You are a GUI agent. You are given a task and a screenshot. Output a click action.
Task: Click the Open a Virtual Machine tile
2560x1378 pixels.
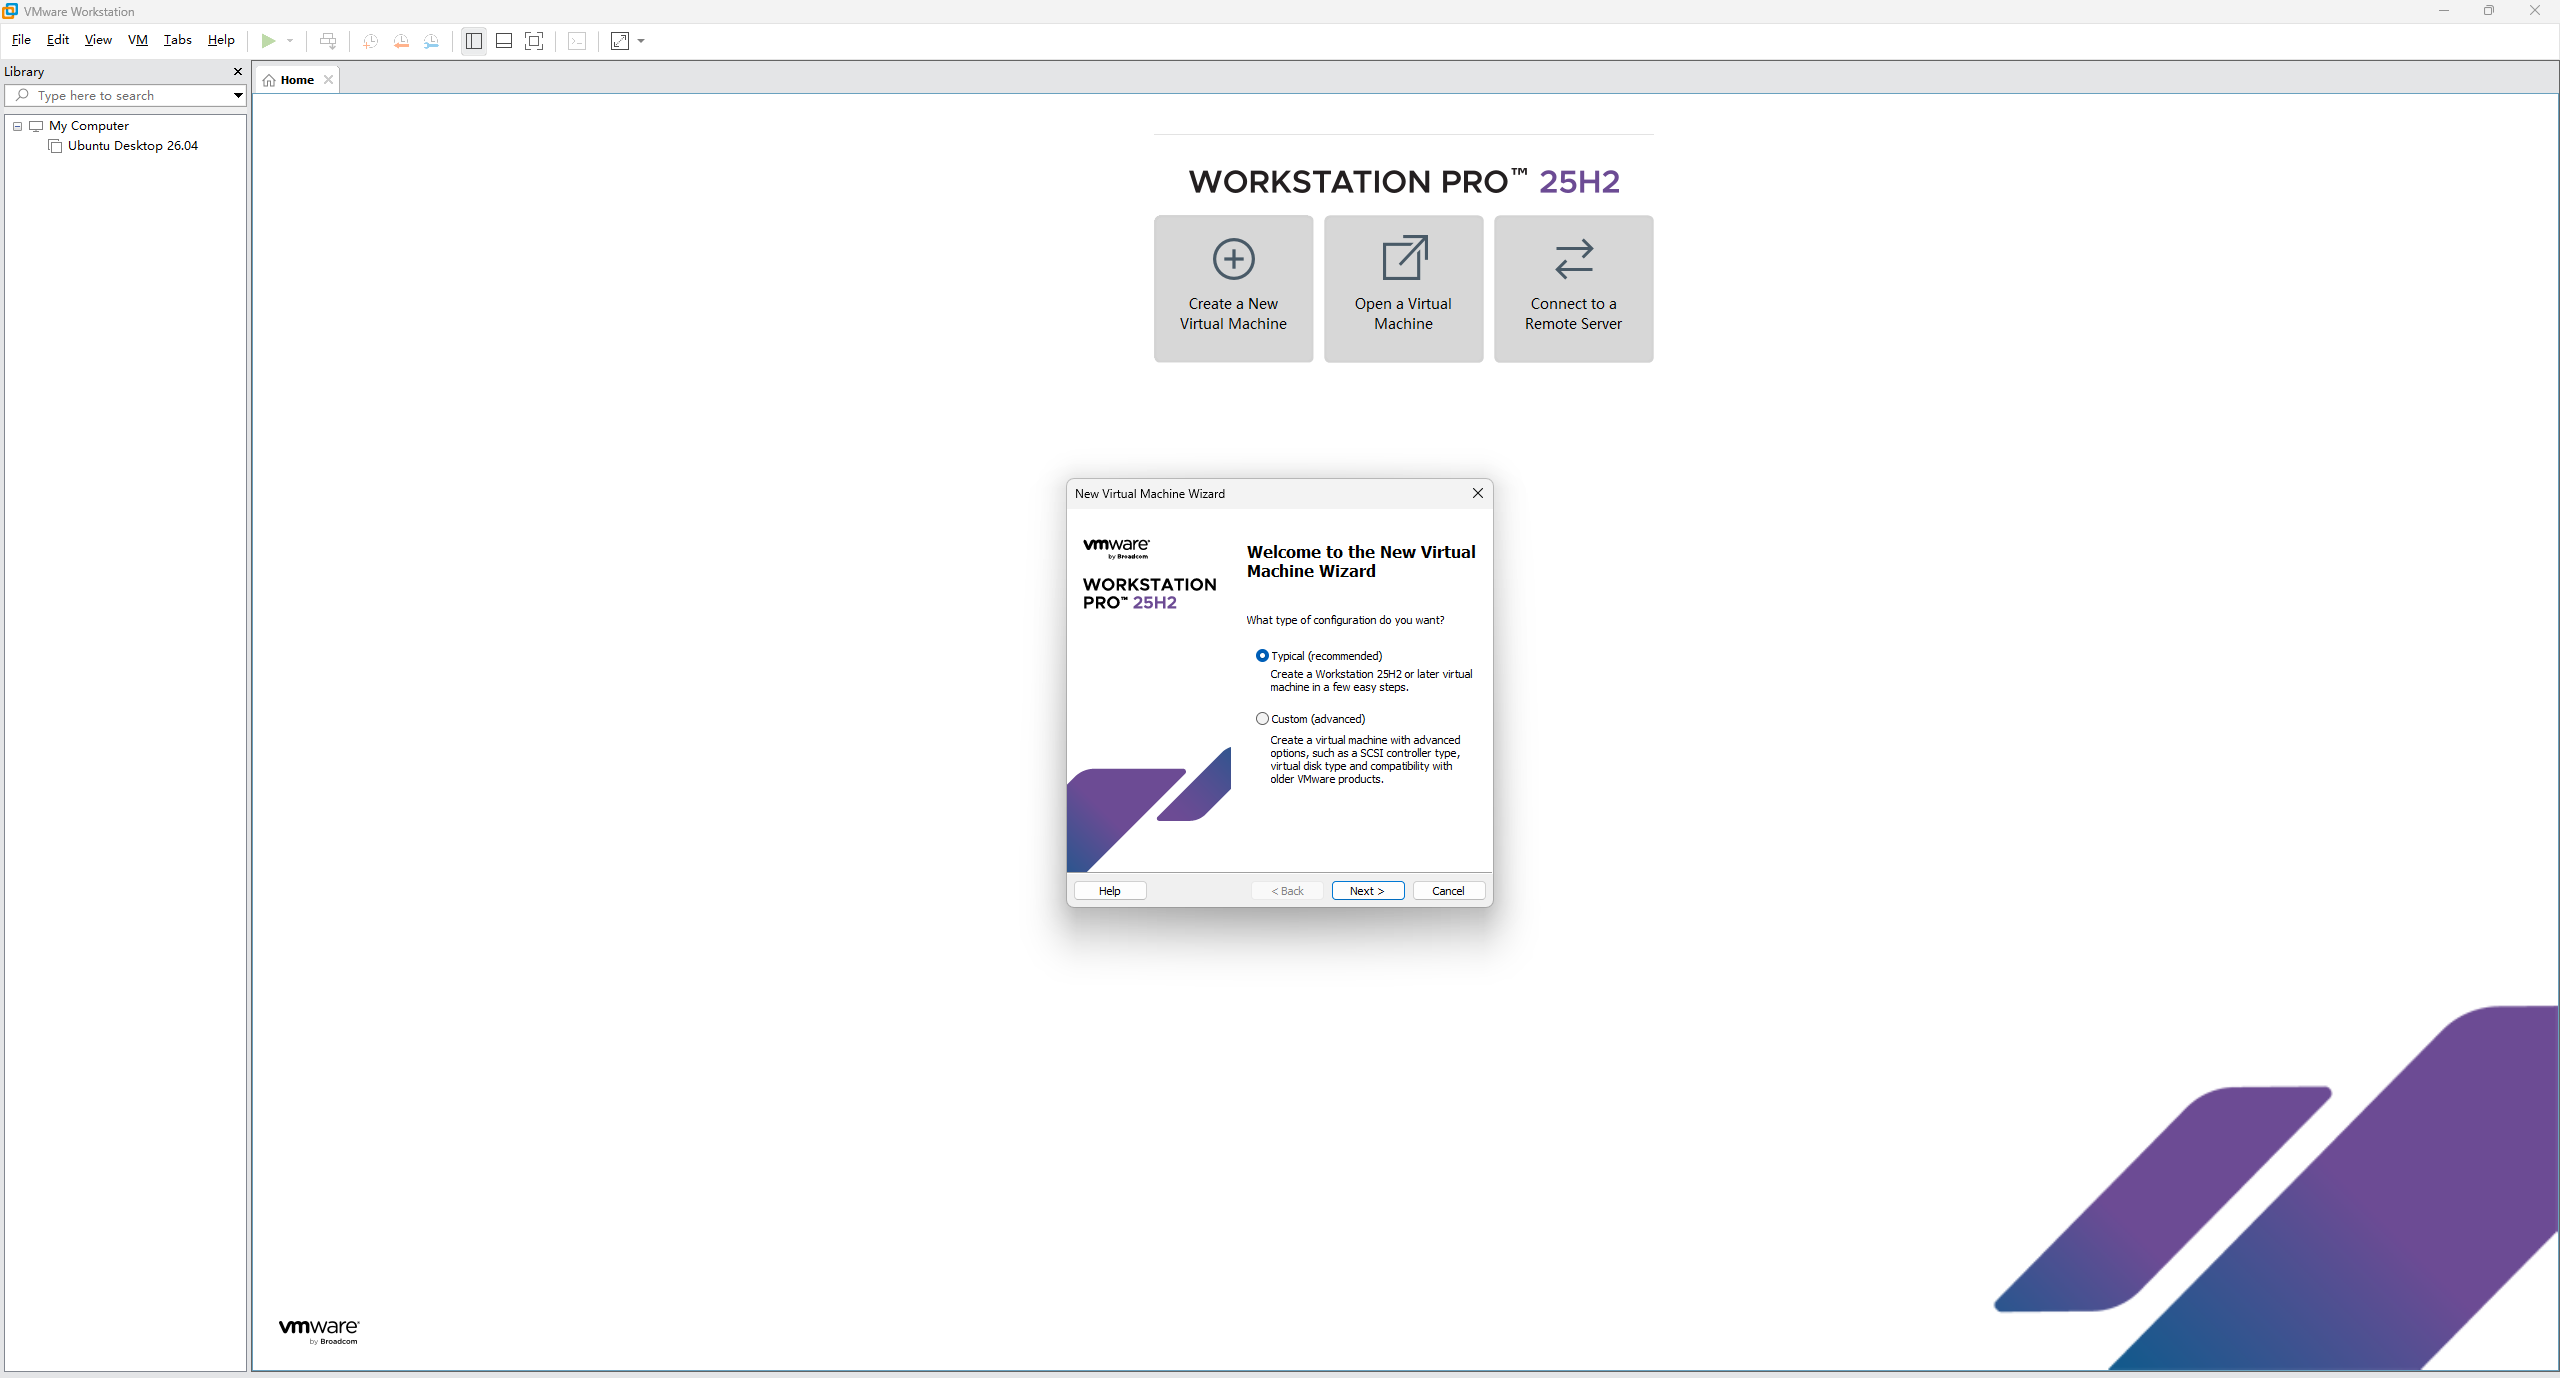[1403, 289]
